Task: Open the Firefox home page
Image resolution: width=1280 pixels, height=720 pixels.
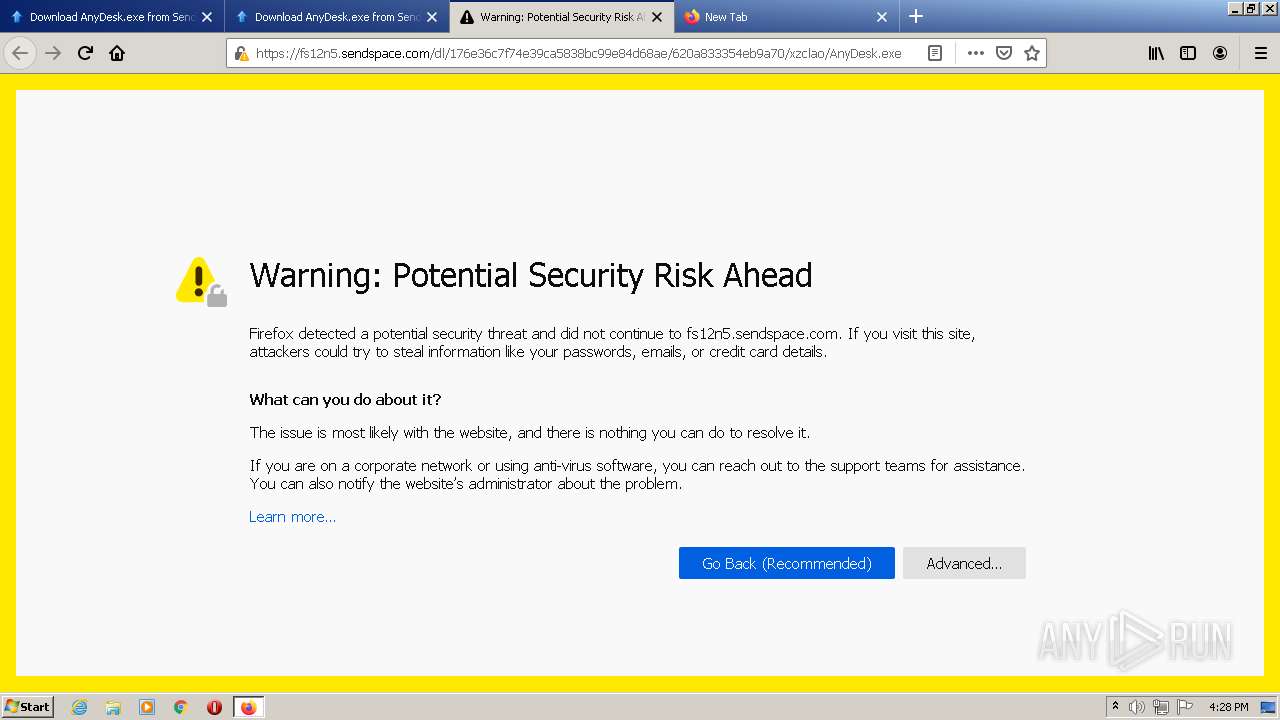Action: click(x=117, y=53)
